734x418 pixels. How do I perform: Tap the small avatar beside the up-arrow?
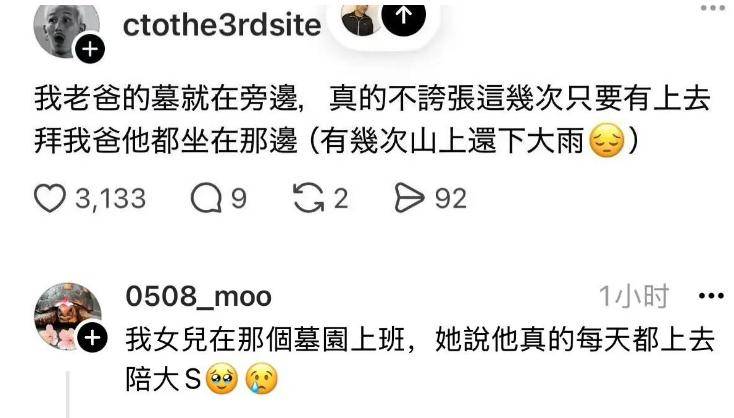[x=360, y=19]
